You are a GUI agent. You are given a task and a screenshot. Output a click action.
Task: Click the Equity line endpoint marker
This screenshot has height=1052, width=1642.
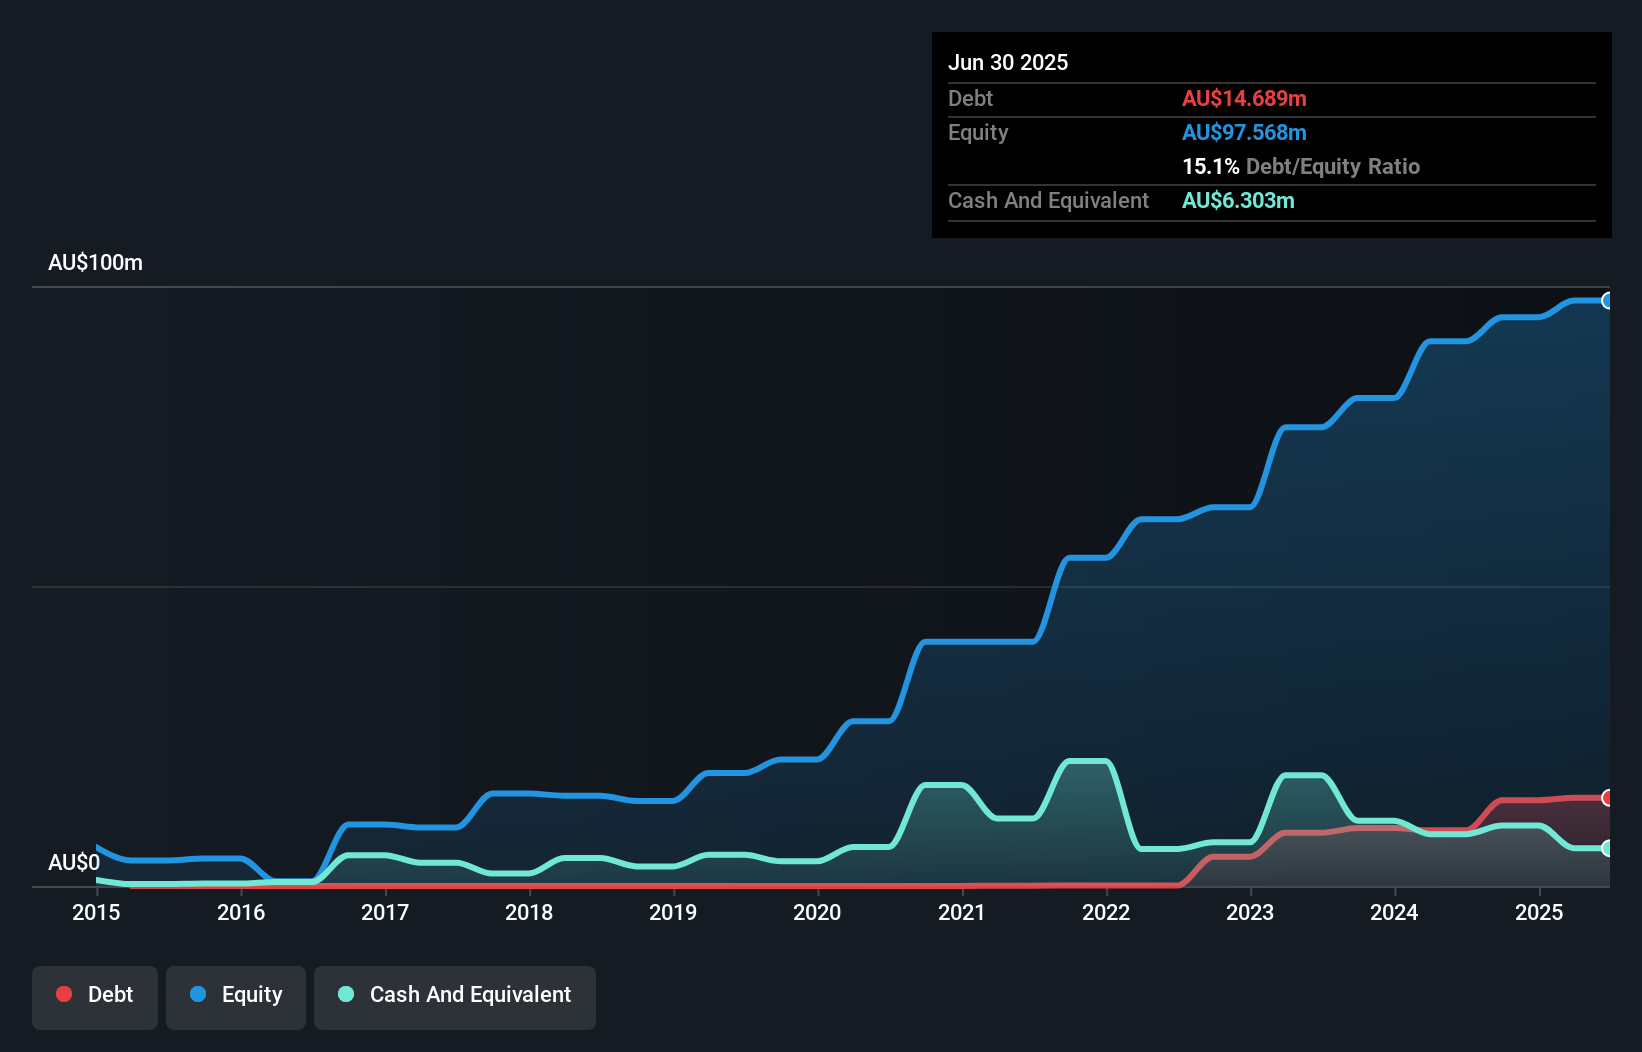(1608, 301)
